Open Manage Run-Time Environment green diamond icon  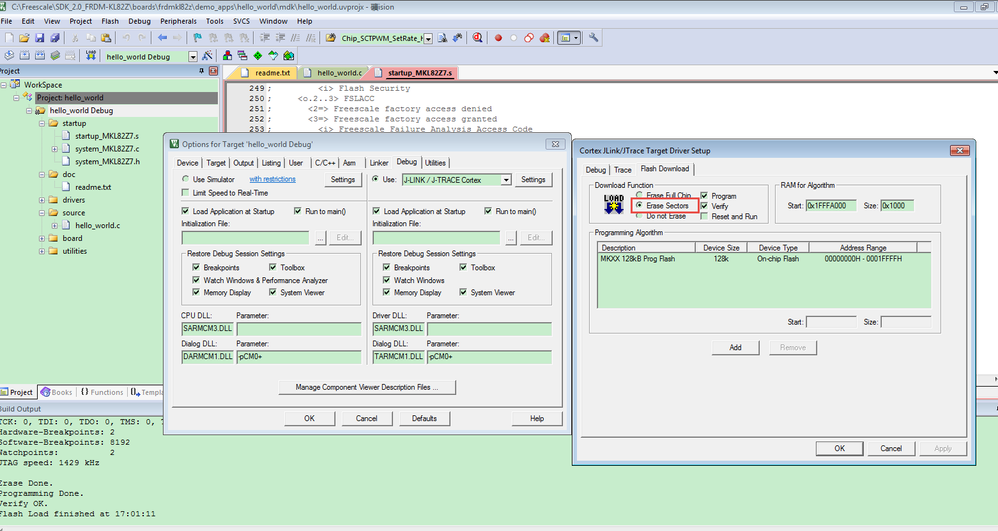258,56
